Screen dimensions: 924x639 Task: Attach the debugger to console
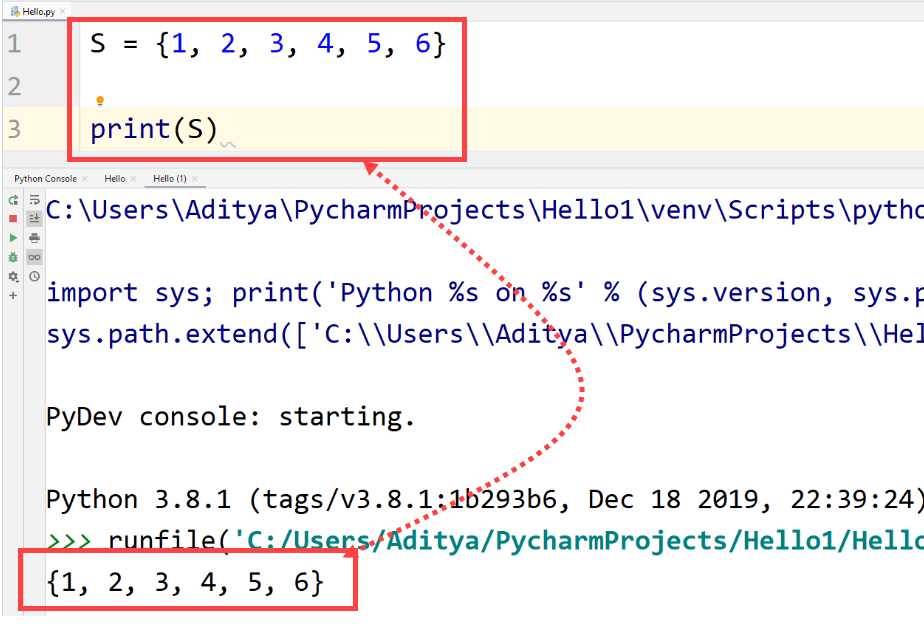click(13, 257)
